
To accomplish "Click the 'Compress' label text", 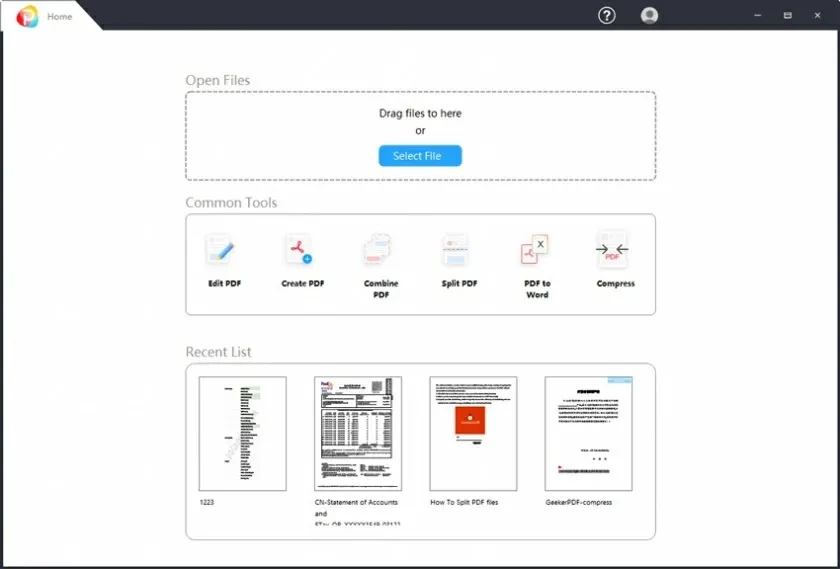I will coord(616,283).
